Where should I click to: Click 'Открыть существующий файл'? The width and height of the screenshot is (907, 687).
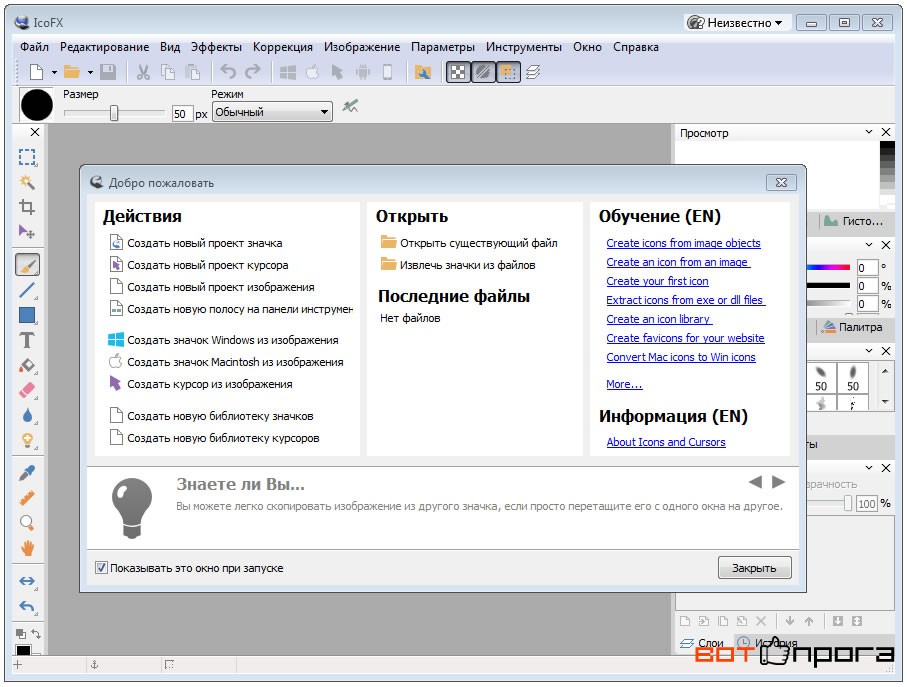(x=469, y=243)
